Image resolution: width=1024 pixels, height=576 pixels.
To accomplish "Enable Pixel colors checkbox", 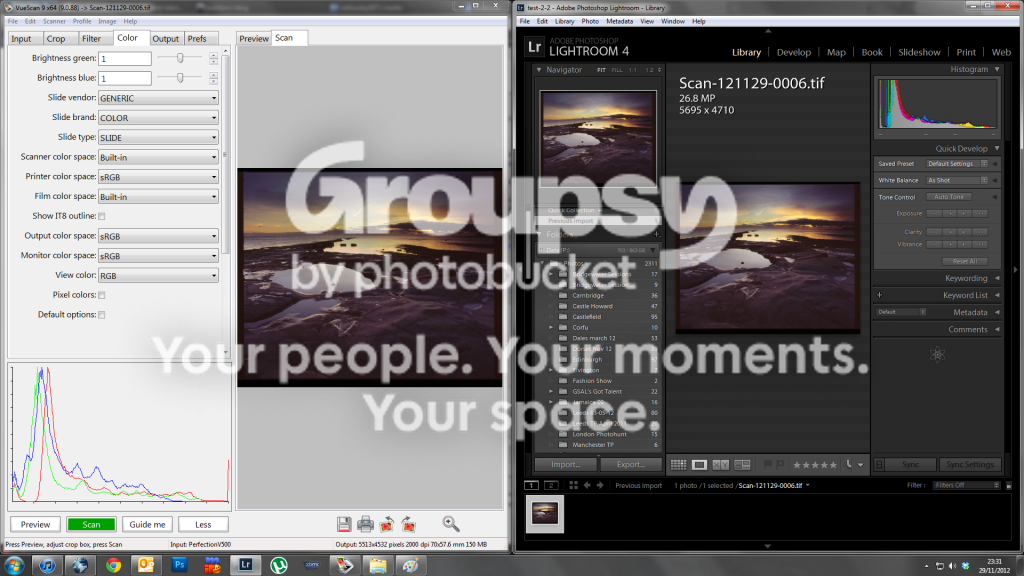I will pyautogui.click(x=102, y=295).
